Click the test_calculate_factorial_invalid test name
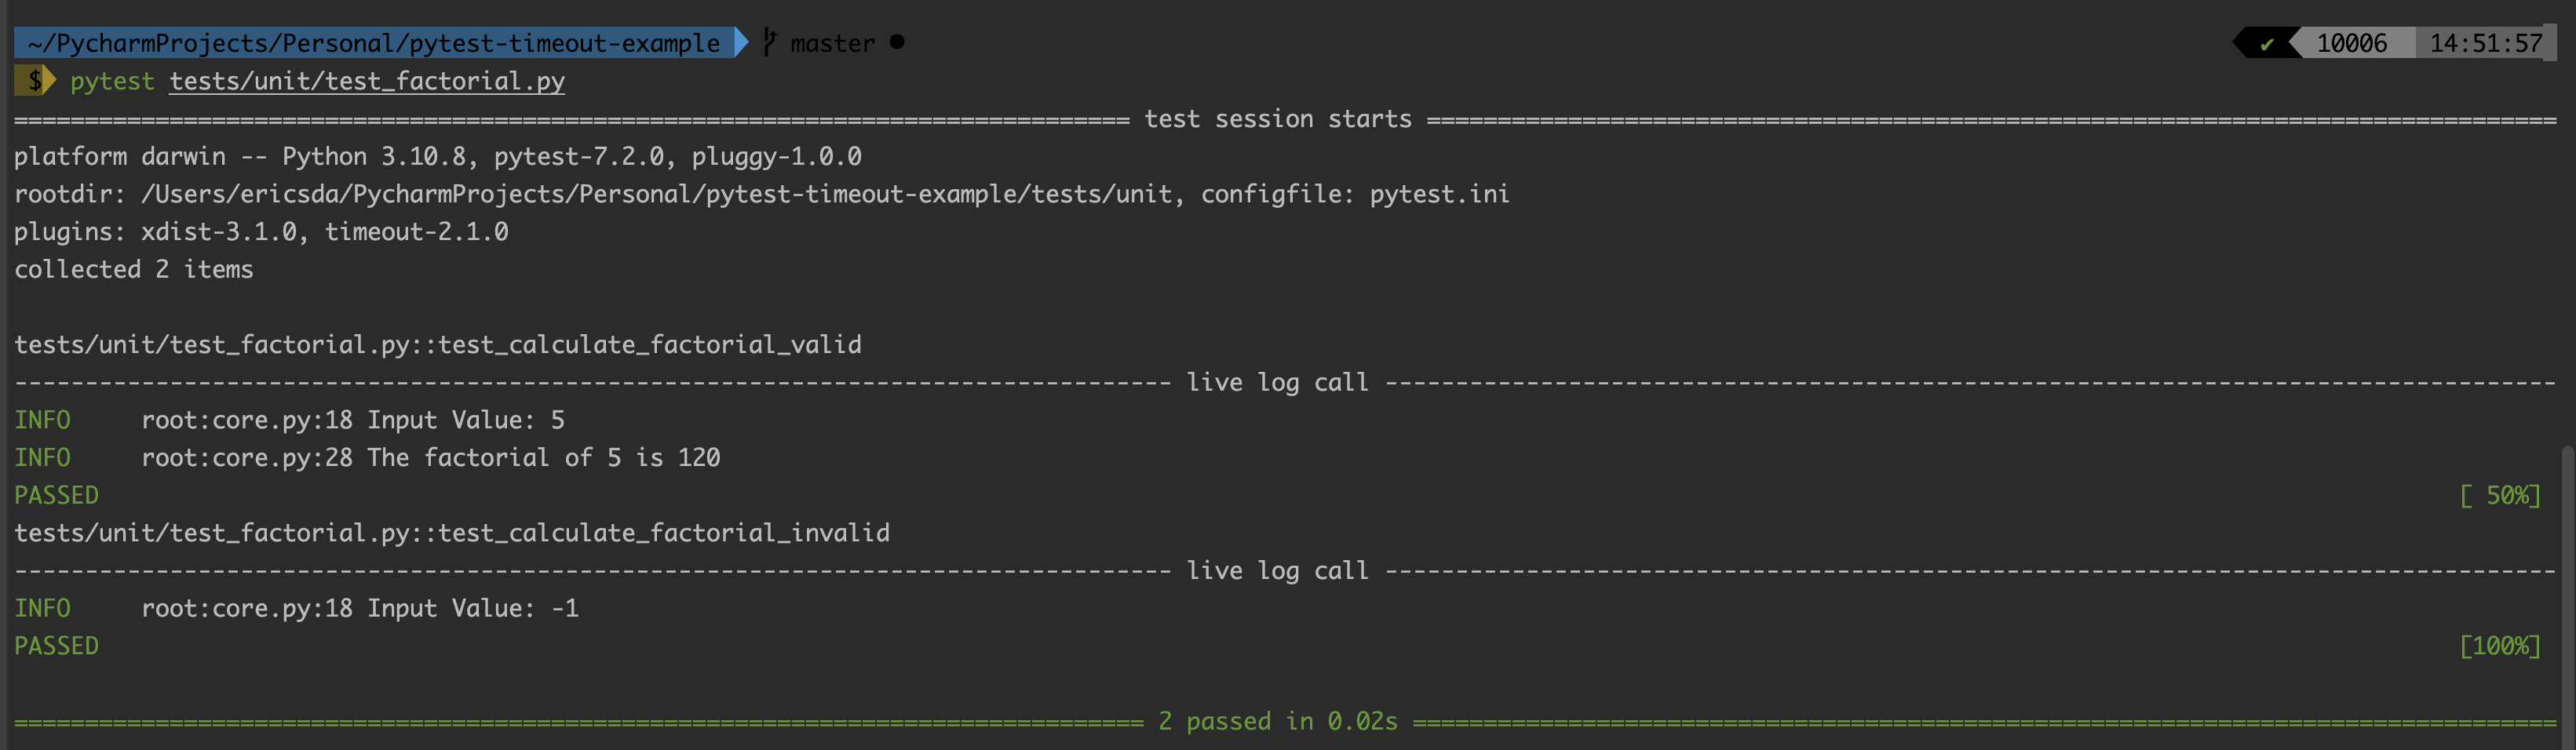Screen dimensions: 2576x750 (664, 533)
